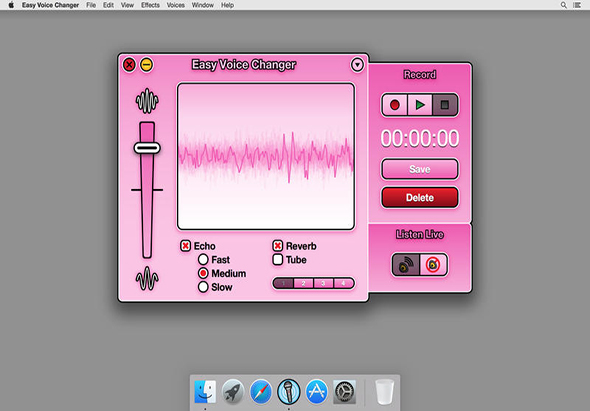Open the dropdown arrow in title bar
The height and width of the screenshot is (411, 590).
(357, 65)
